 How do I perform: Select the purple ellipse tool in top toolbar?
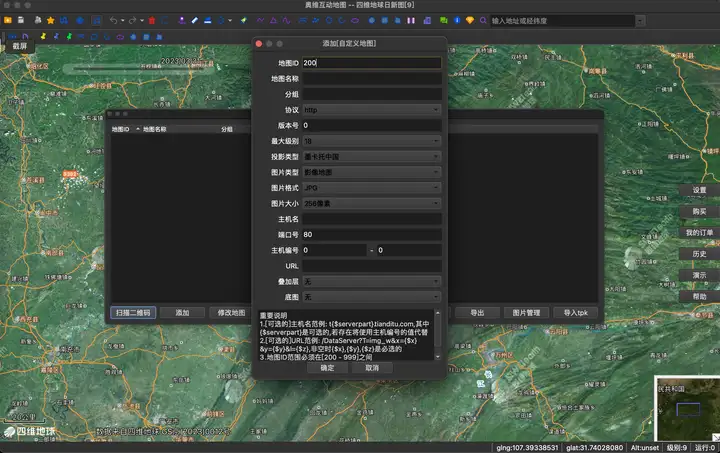pyautogui.click(x=355, y=20)
